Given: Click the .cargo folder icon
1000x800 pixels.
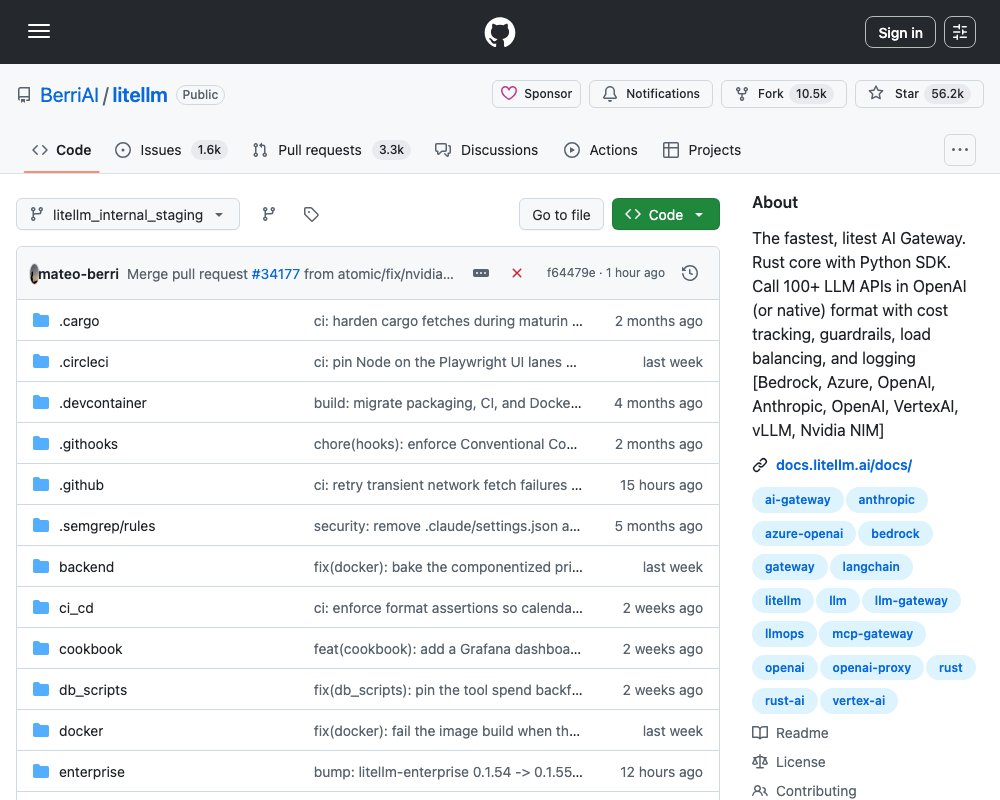Looking at the screenshot, I should coord(41,320).
